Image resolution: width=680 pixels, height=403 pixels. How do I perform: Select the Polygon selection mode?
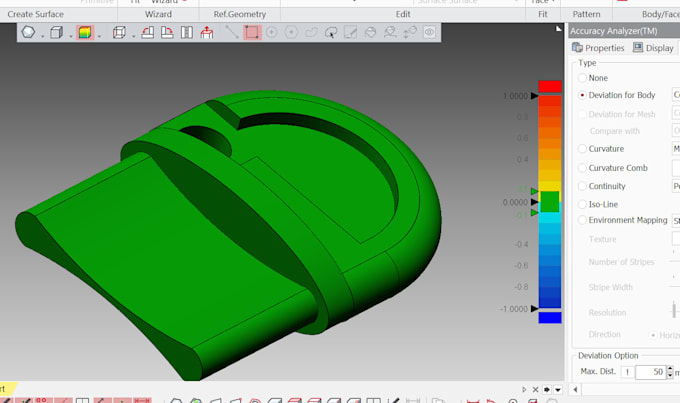point(291,32)
